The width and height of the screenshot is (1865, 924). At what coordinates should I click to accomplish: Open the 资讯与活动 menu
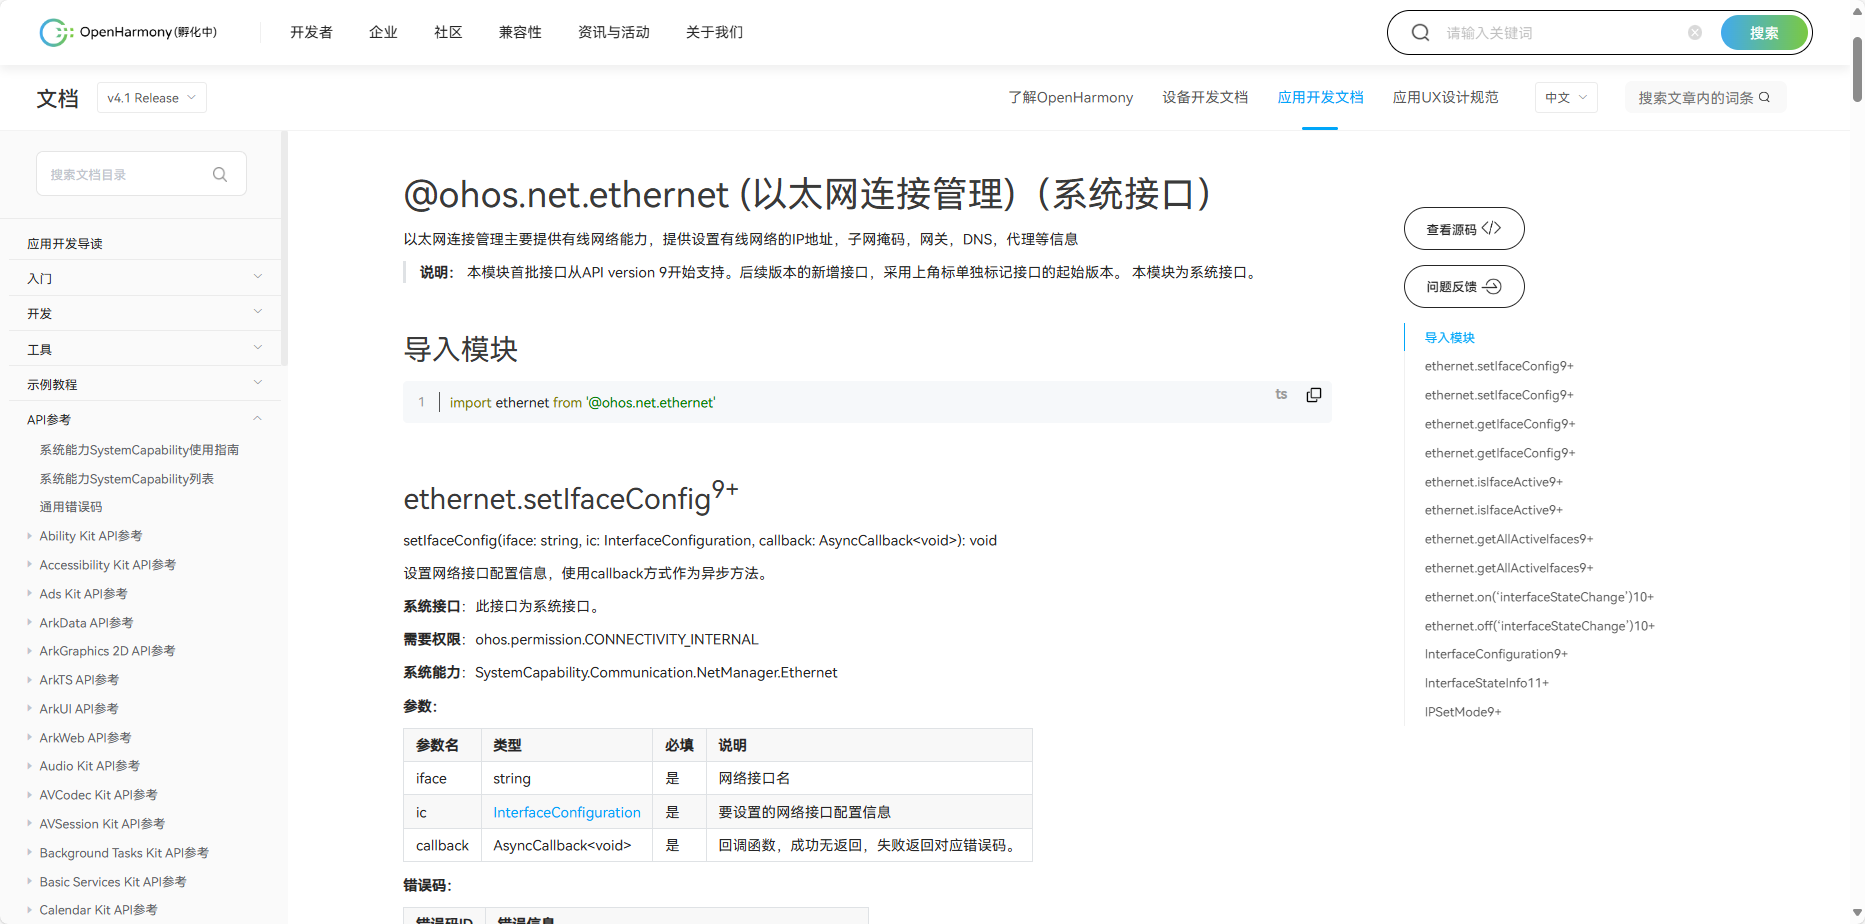pyautogui.click(x=614, y=32)
